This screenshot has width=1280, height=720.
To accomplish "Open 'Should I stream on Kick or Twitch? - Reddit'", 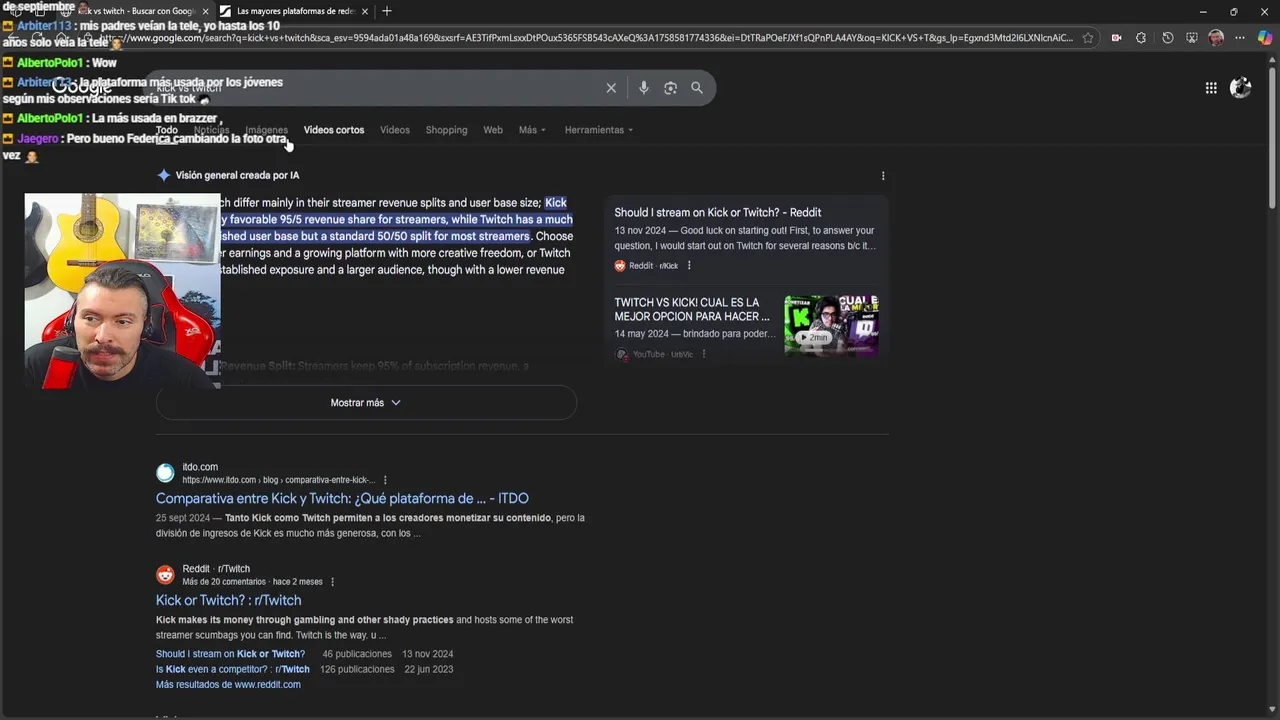I will tap(718, 212).
